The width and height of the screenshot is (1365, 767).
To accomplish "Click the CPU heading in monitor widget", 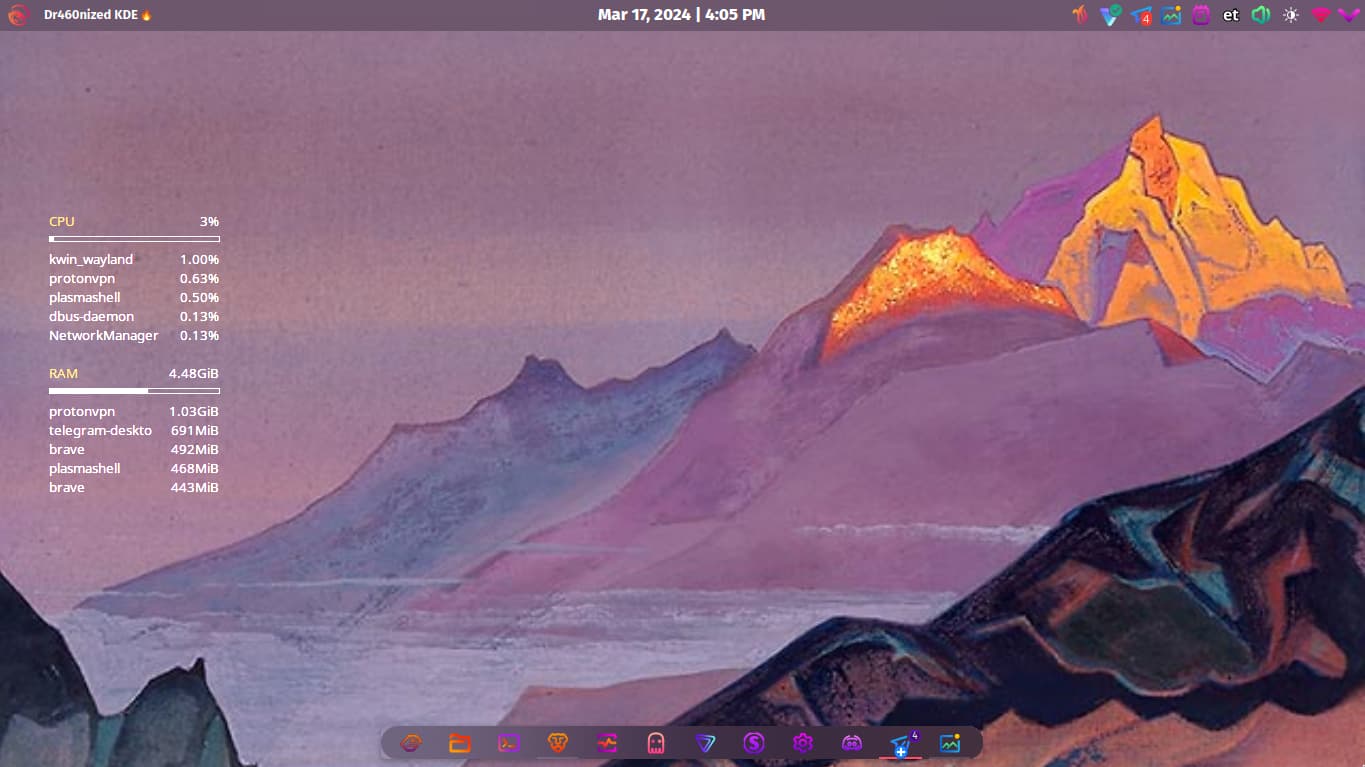I will (62, 221).
